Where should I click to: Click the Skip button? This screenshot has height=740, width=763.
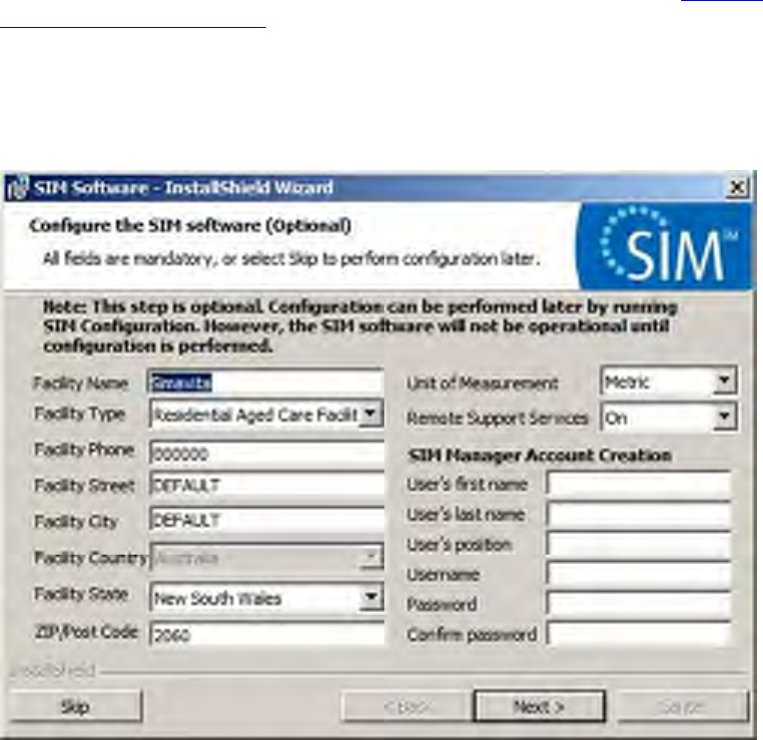pos(75,706)
